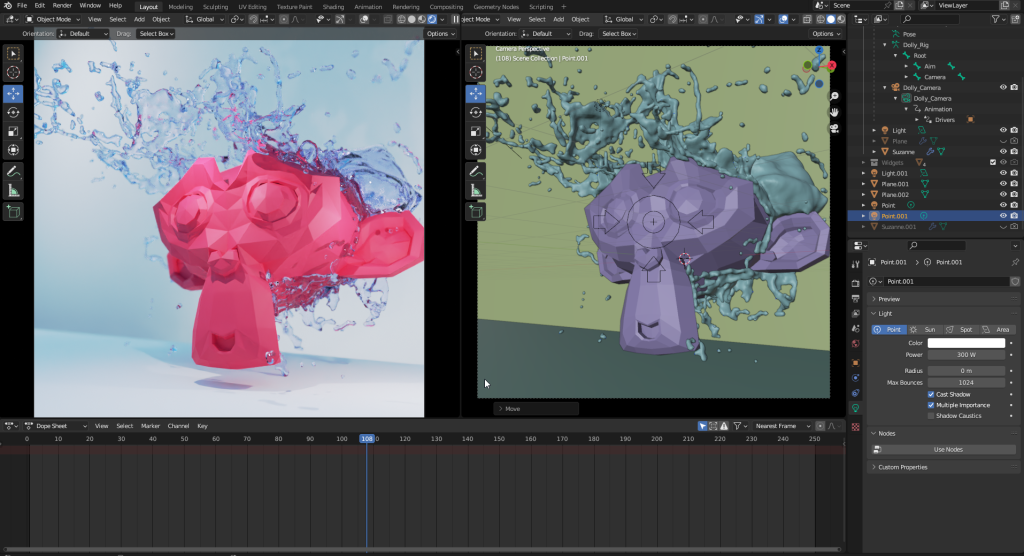This screenshot has width=1024, height=556.
Task: Open the Render menu
Action: [62, 6]
